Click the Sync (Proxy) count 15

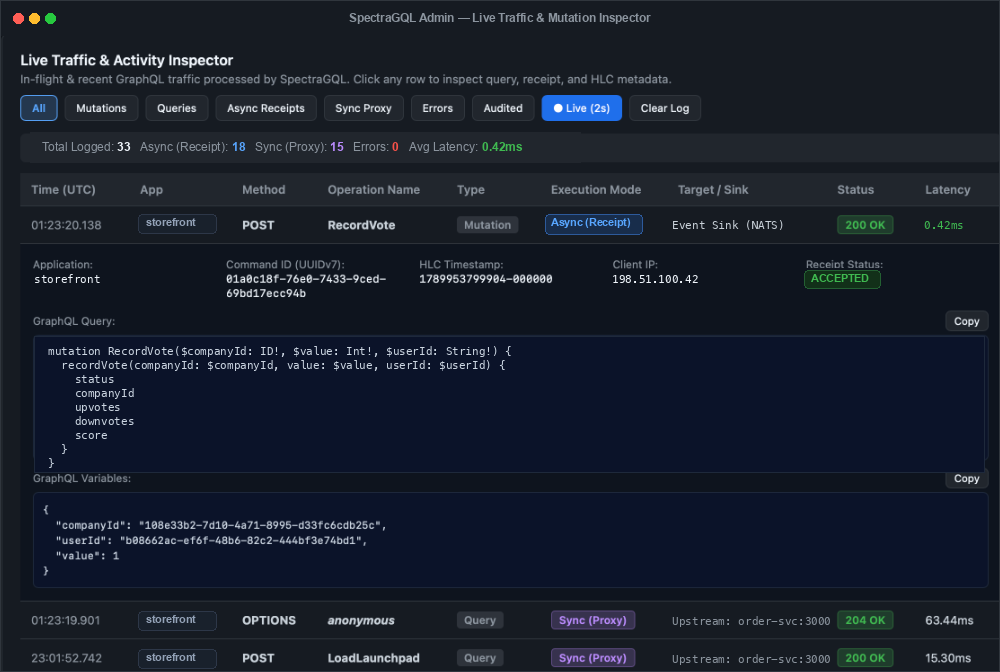coord(337,147)
